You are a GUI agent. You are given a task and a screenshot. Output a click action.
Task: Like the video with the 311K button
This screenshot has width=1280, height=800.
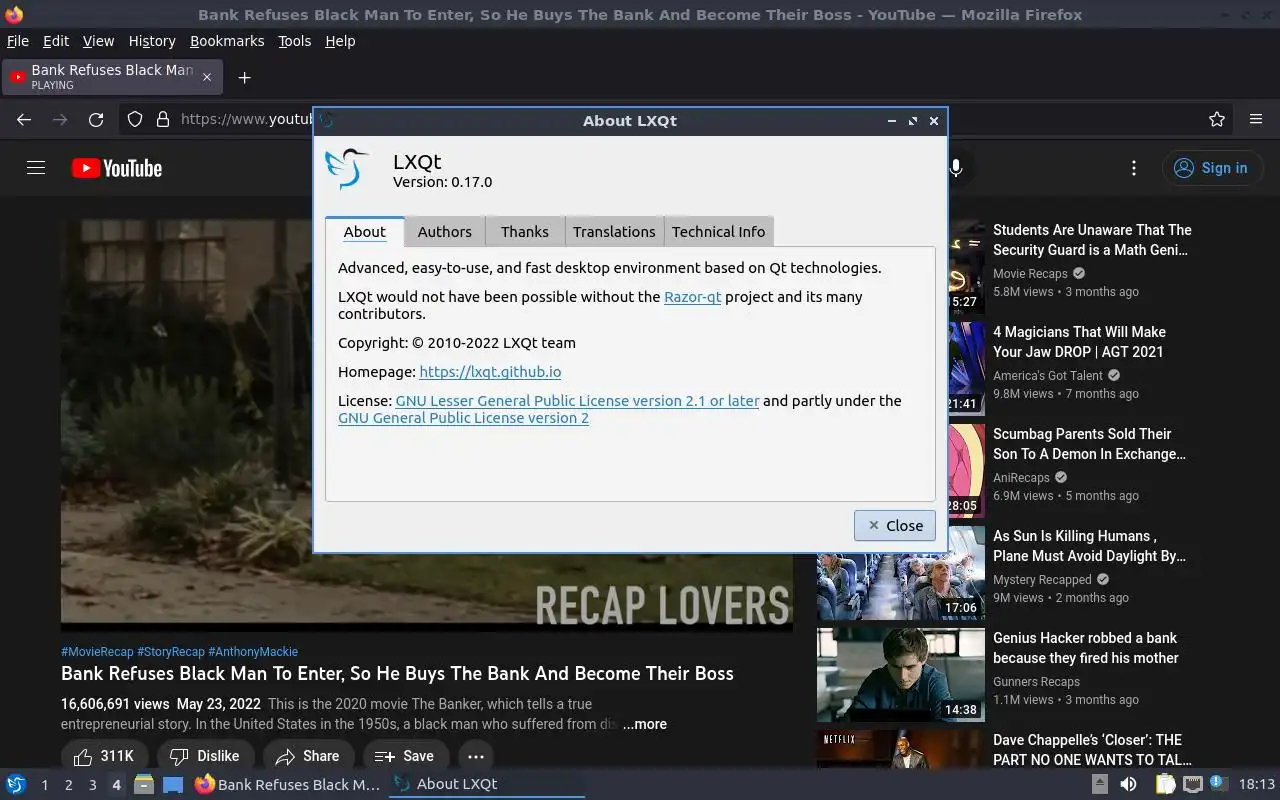click(x=105, y=756)
